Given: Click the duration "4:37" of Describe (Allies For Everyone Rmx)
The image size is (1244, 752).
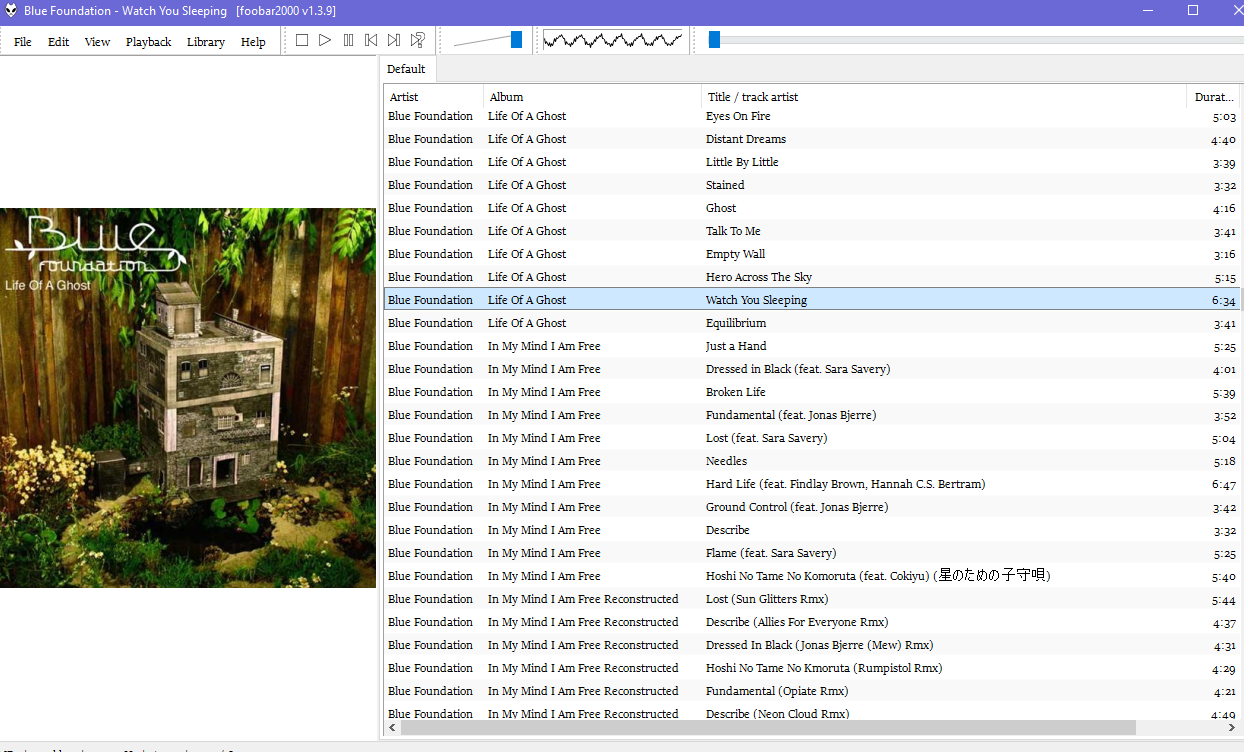Looking at the screenshot, I should (1223, 622).
